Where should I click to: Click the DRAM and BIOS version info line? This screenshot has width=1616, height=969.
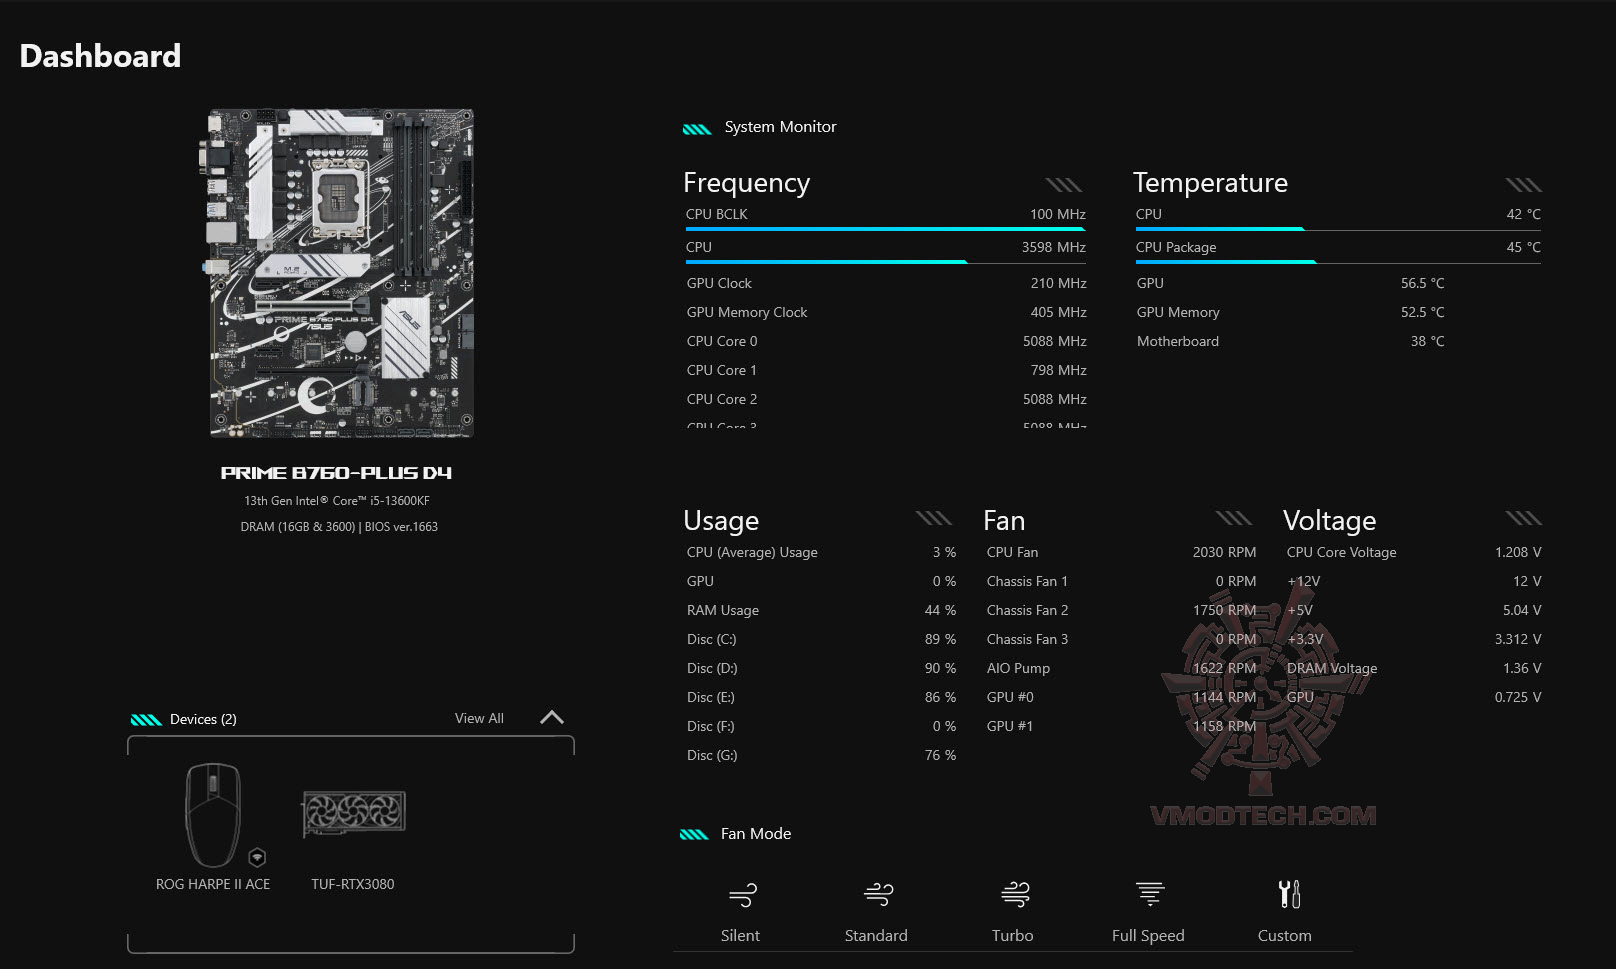tap(339, 527)
